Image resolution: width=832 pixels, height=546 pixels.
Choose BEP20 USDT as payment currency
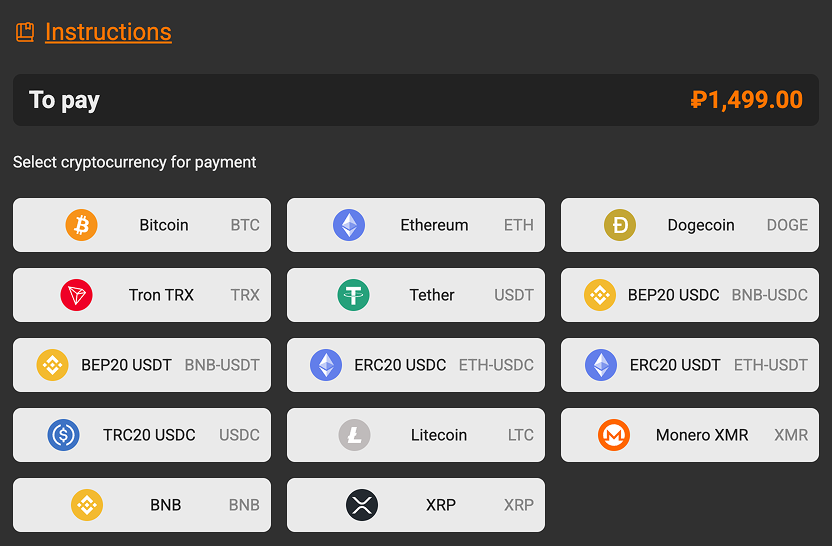141,365
